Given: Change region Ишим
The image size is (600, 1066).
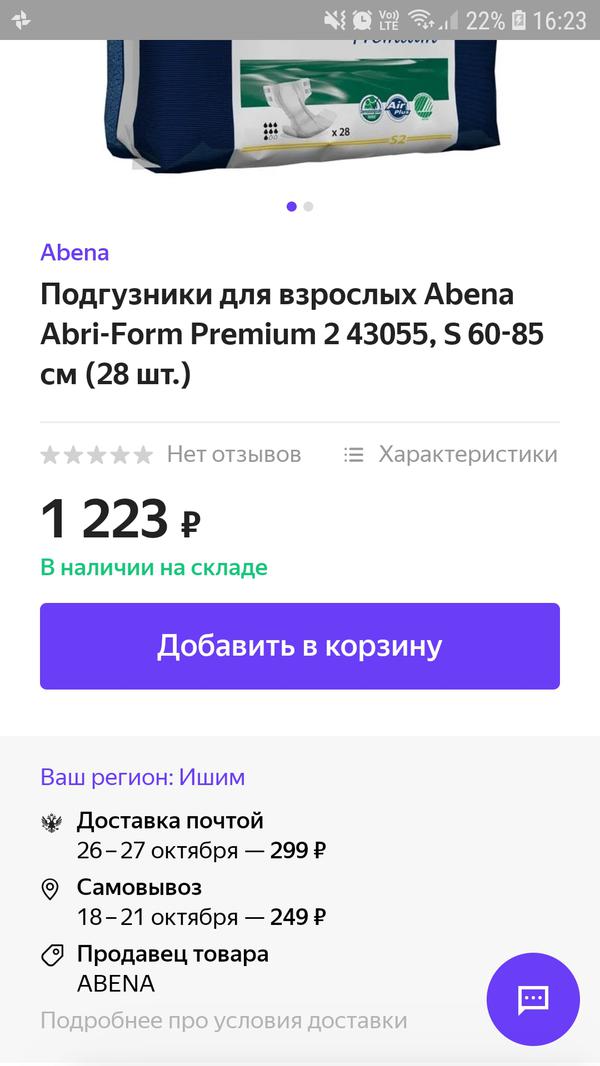Looking at the screenshot, I should [142, 777].
